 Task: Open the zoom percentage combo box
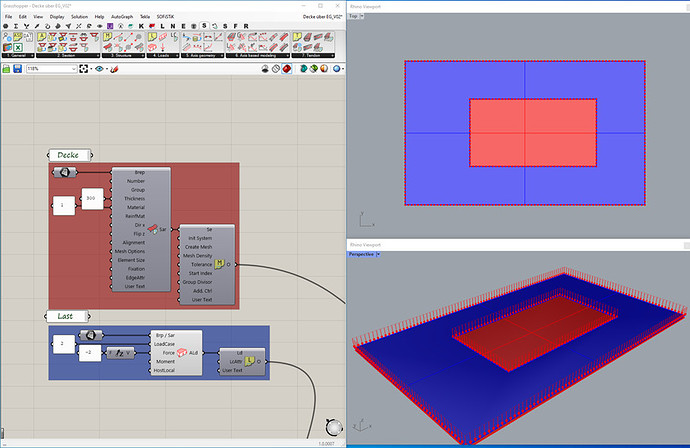(x=51, y=69)
